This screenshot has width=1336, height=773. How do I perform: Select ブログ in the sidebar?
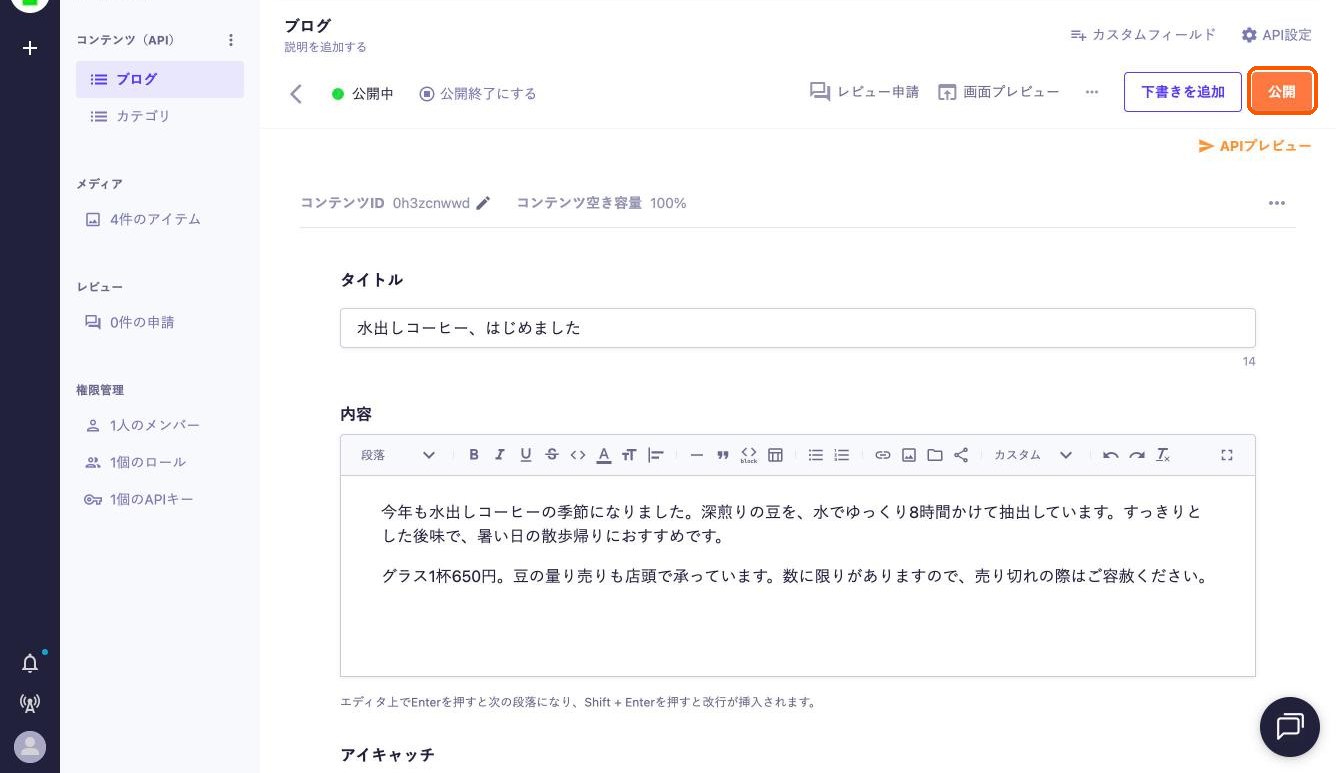[160, 79]
